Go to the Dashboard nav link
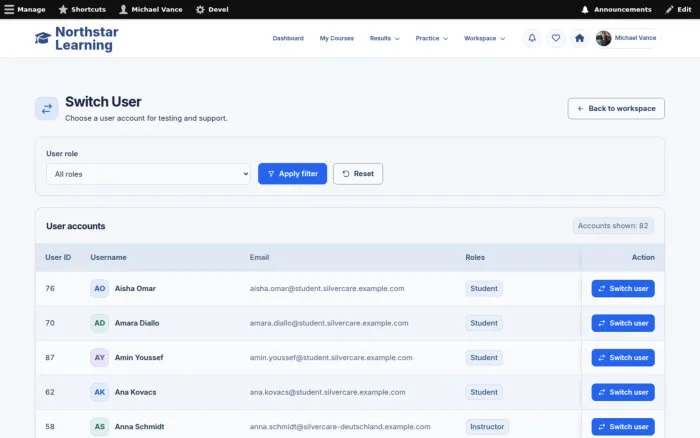Image resolution: width=700 pixels, height=438 pixels. [x=288, y=38]
